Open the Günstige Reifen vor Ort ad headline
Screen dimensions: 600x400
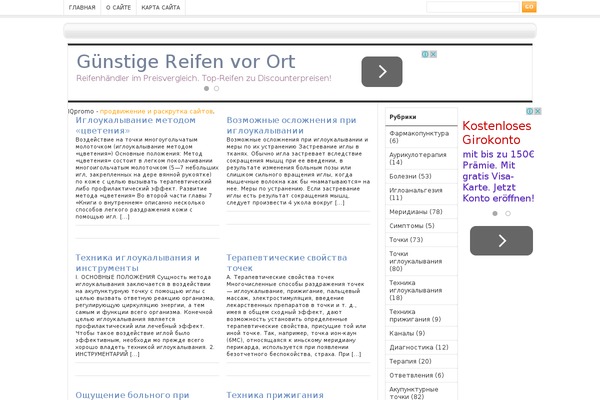[186, 62]
